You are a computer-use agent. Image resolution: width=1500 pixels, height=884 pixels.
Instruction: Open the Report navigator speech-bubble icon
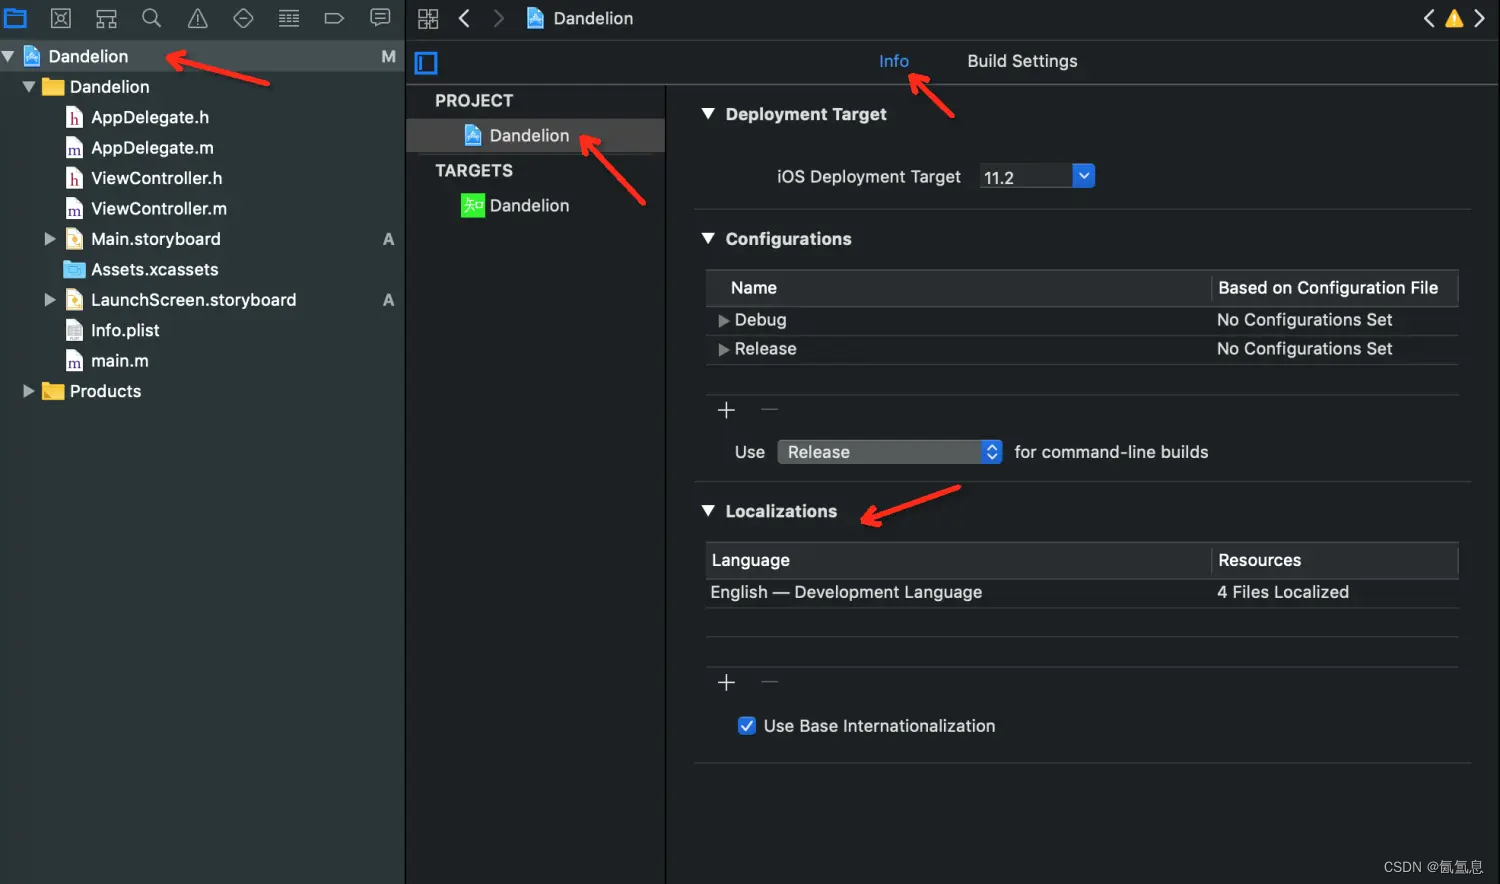[380, 18]
